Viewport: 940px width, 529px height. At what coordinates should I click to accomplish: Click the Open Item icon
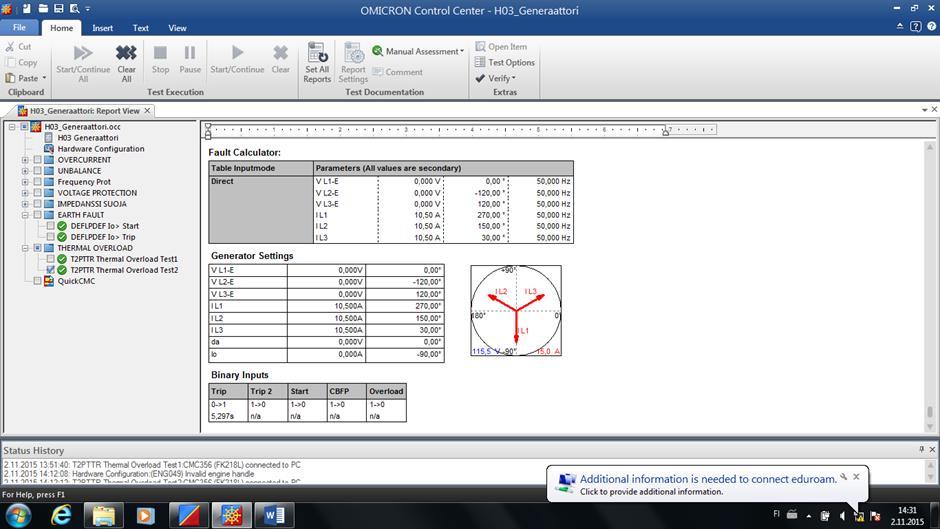(x=480, y=46)
